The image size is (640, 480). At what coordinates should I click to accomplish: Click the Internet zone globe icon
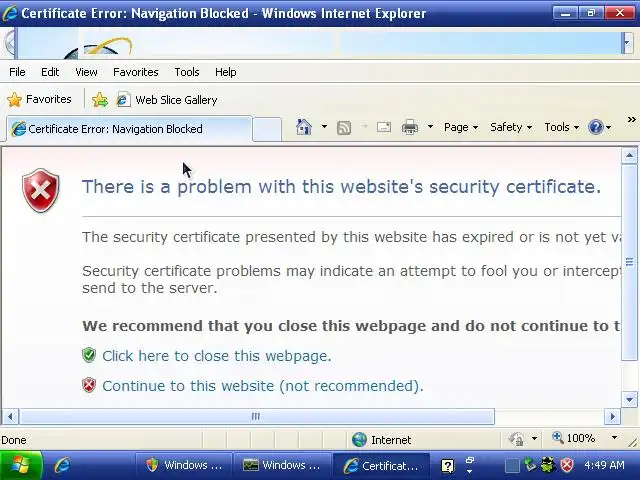pos(359,440)
